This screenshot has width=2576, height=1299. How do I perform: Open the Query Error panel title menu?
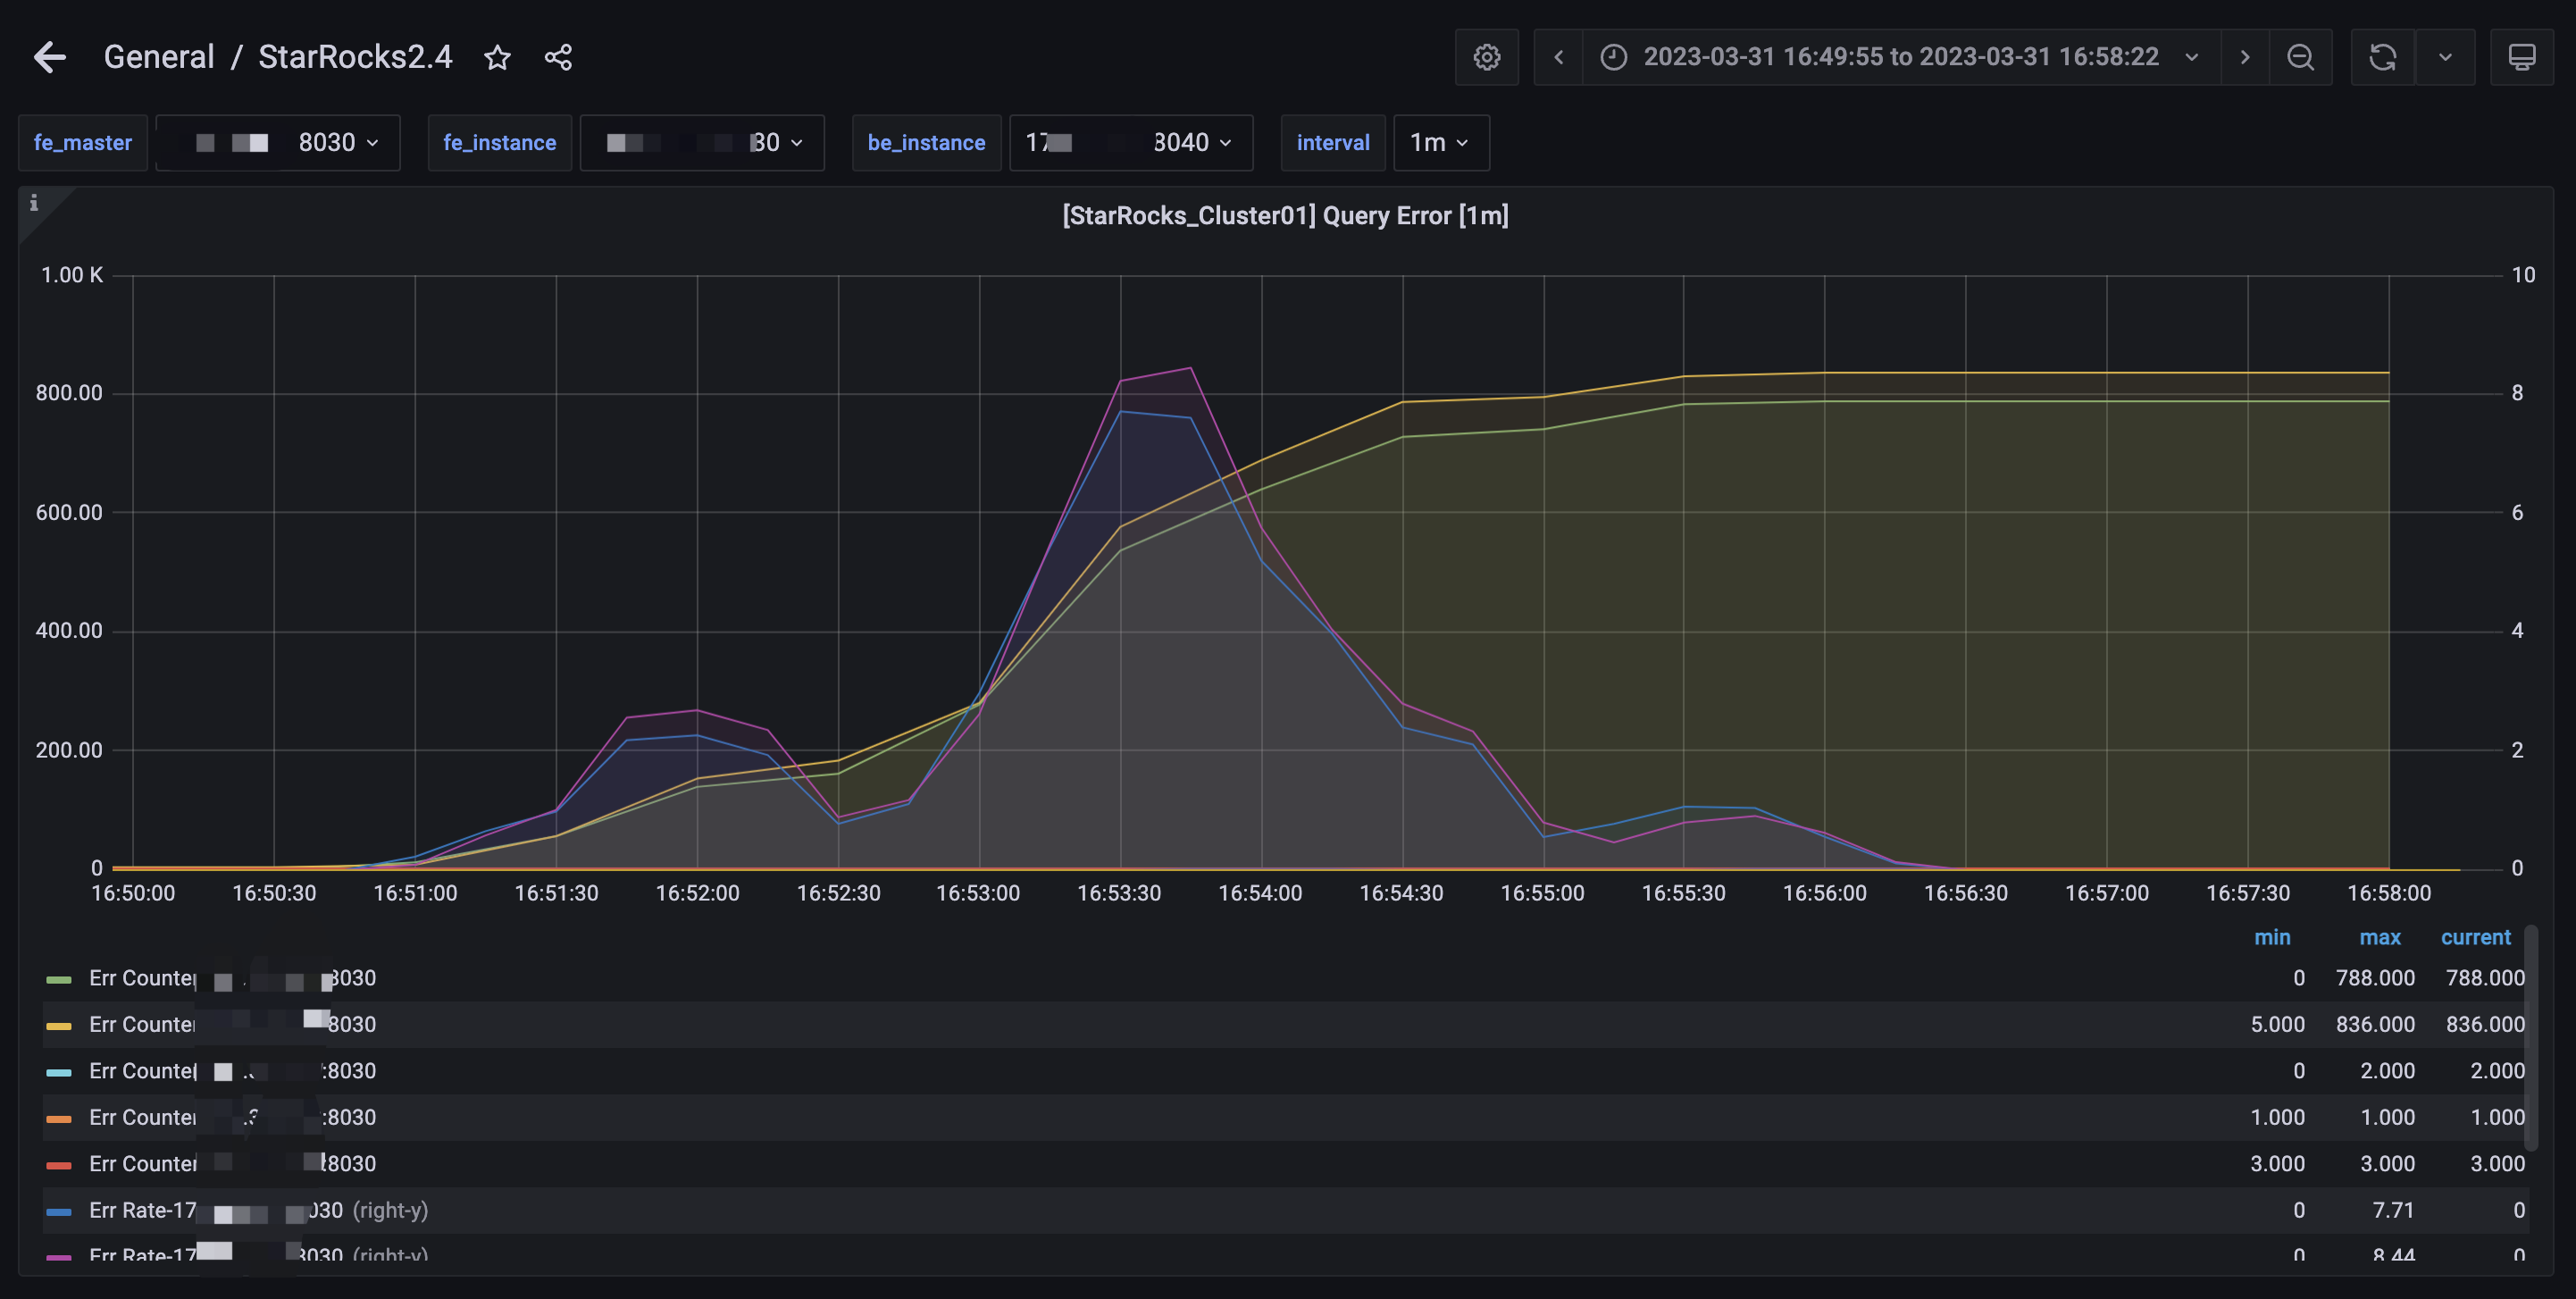pyautogui.click(x=1285, y=216)
